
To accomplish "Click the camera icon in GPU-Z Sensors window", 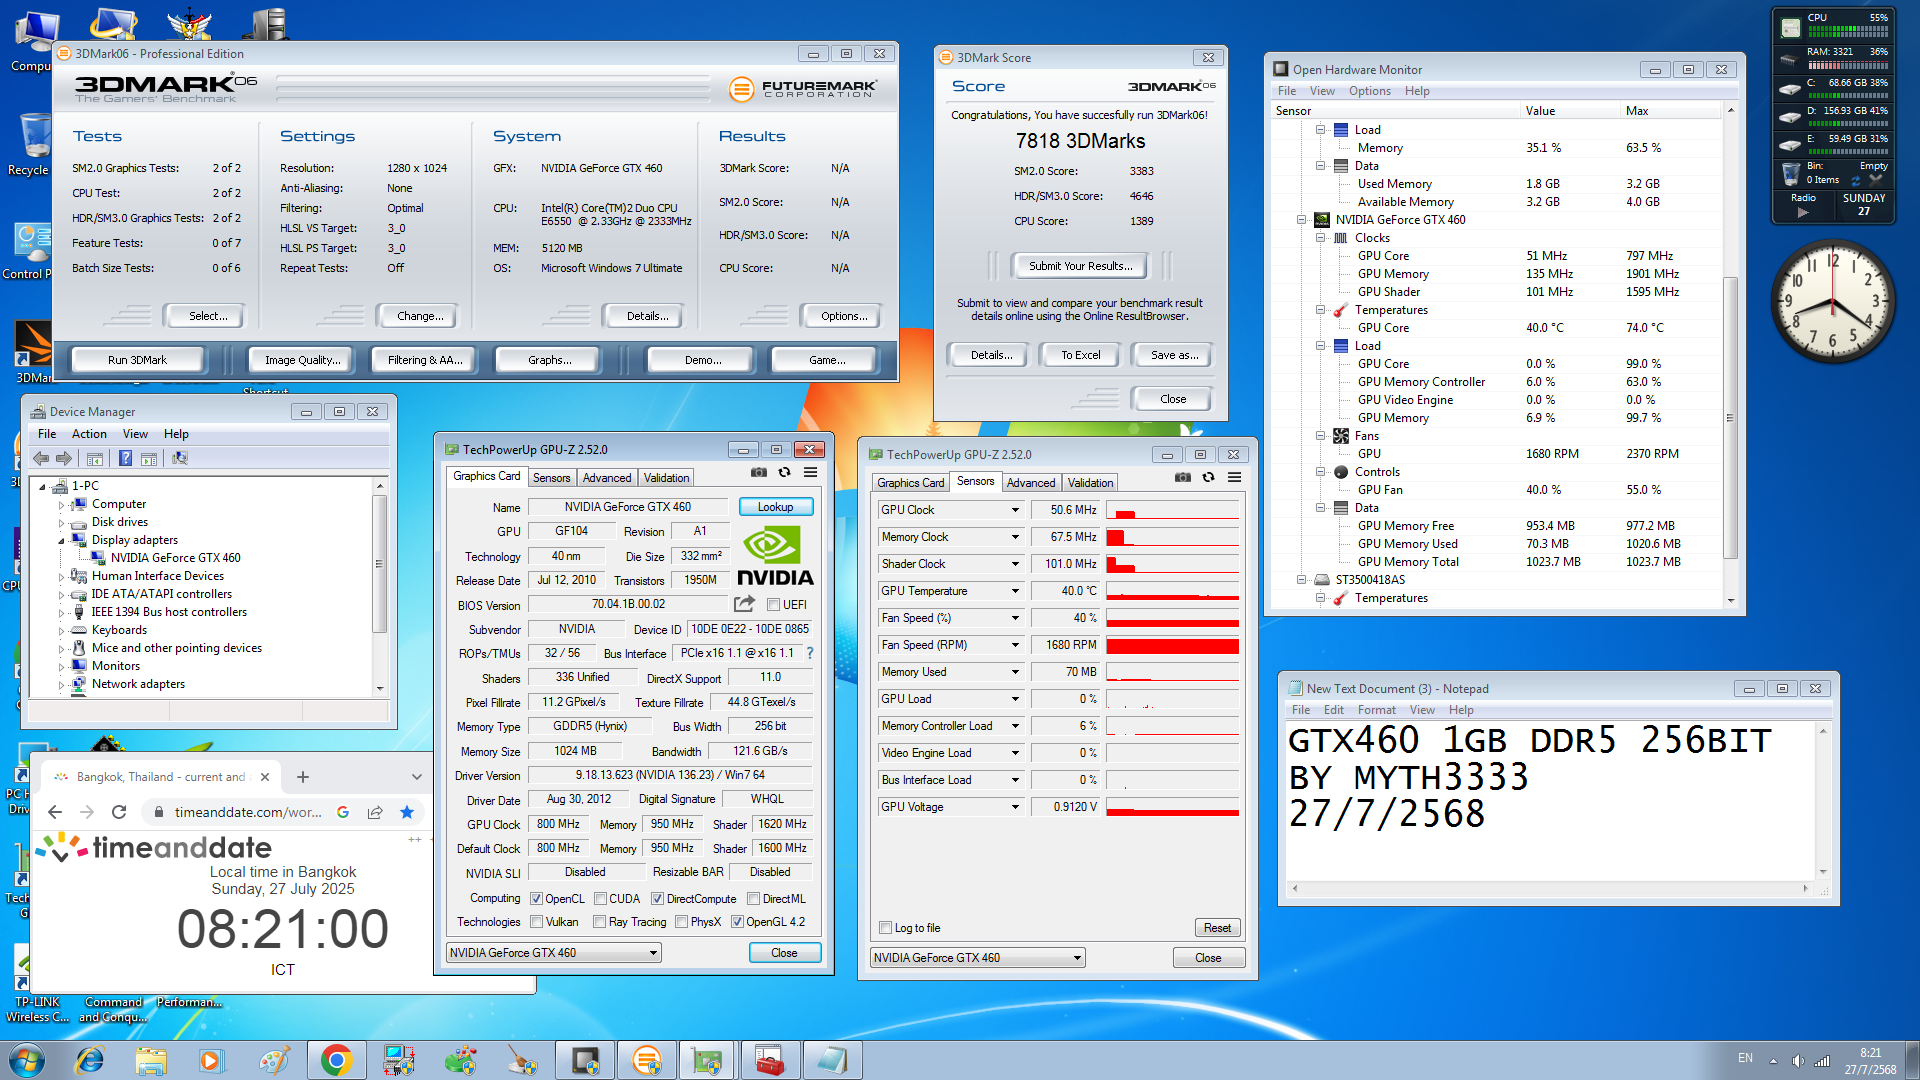I will click(1183, 478).
